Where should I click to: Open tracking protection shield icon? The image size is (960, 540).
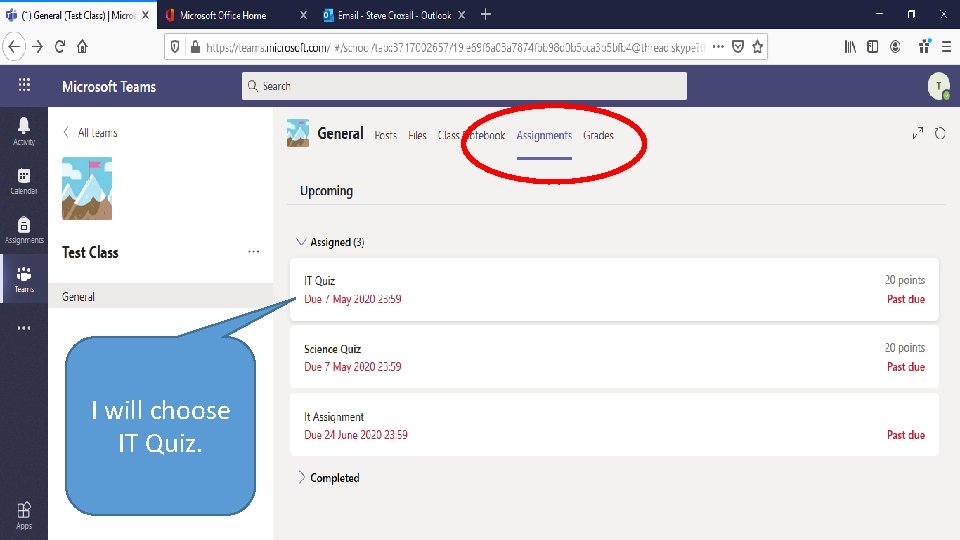click(x=175, y=47)
